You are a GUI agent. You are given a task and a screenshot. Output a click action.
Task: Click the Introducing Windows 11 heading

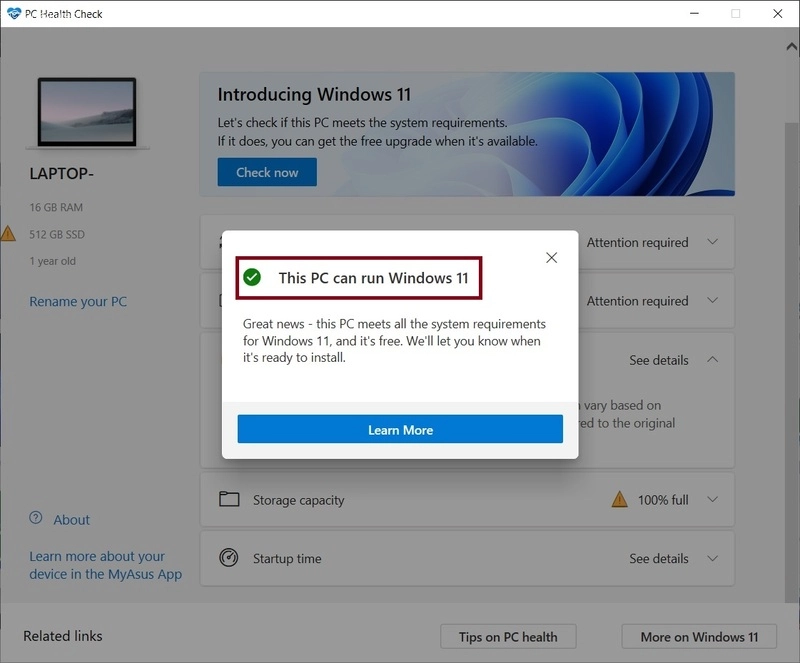314,94
